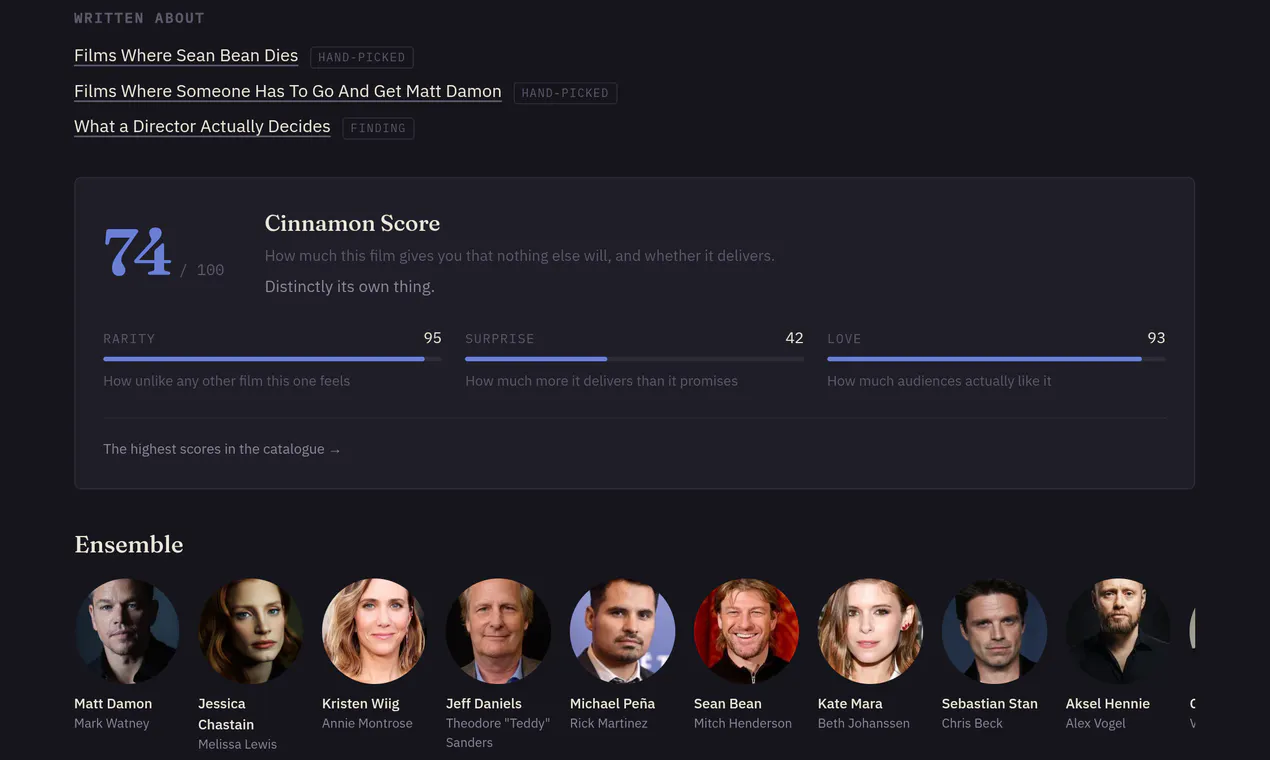Click the 74 Cinnamon Score number

click(x=138, y=252)
